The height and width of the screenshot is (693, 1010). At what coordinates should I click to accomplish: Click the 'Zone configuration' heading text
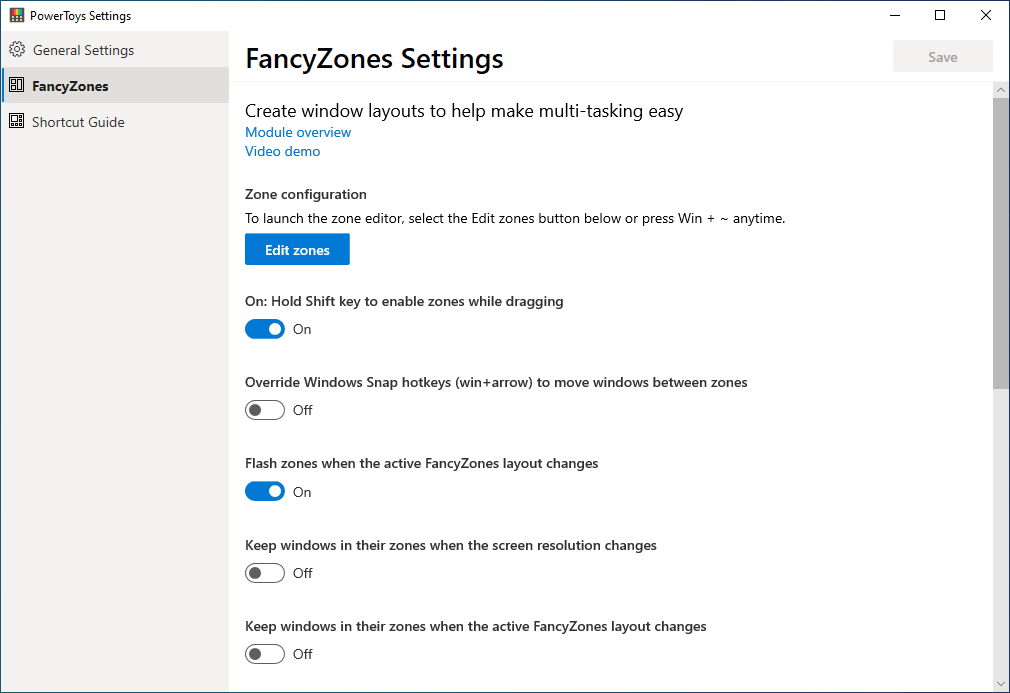click(x=305, y=194)
